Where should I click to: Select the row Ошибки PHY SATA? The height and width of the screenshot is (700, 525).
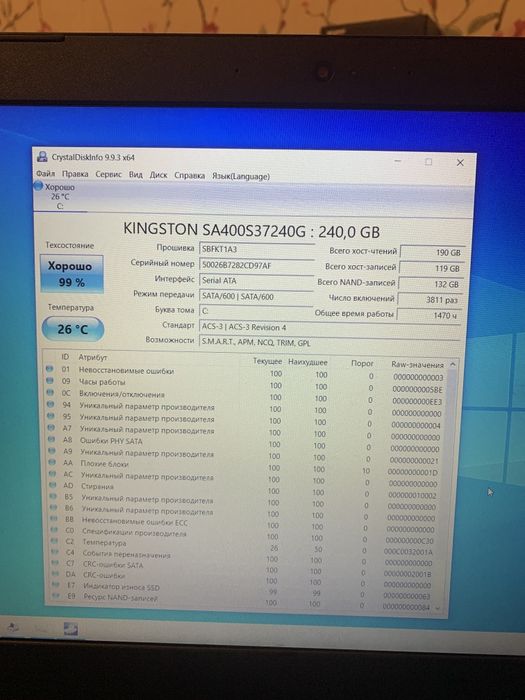tap(246, 444)
